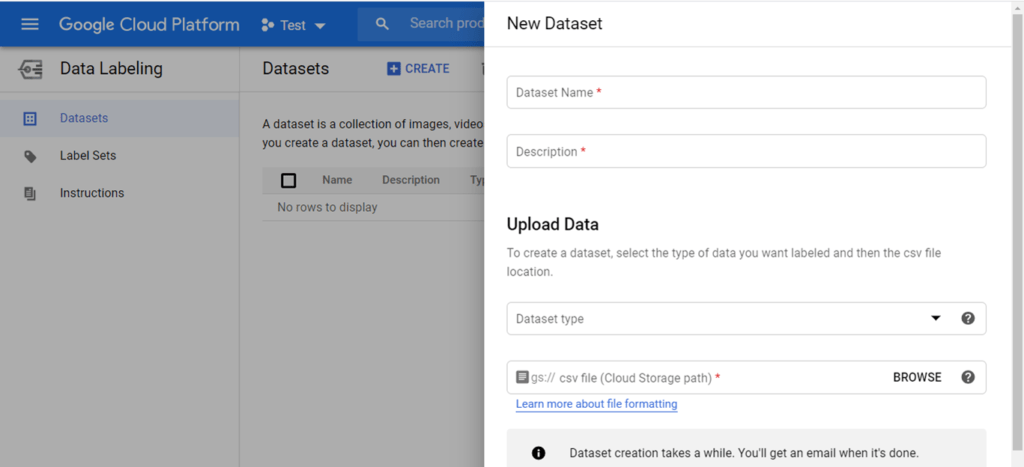Screen dimensions: 1024x467
Task: Click the Upload Data heading
Action: click(552, 224)
